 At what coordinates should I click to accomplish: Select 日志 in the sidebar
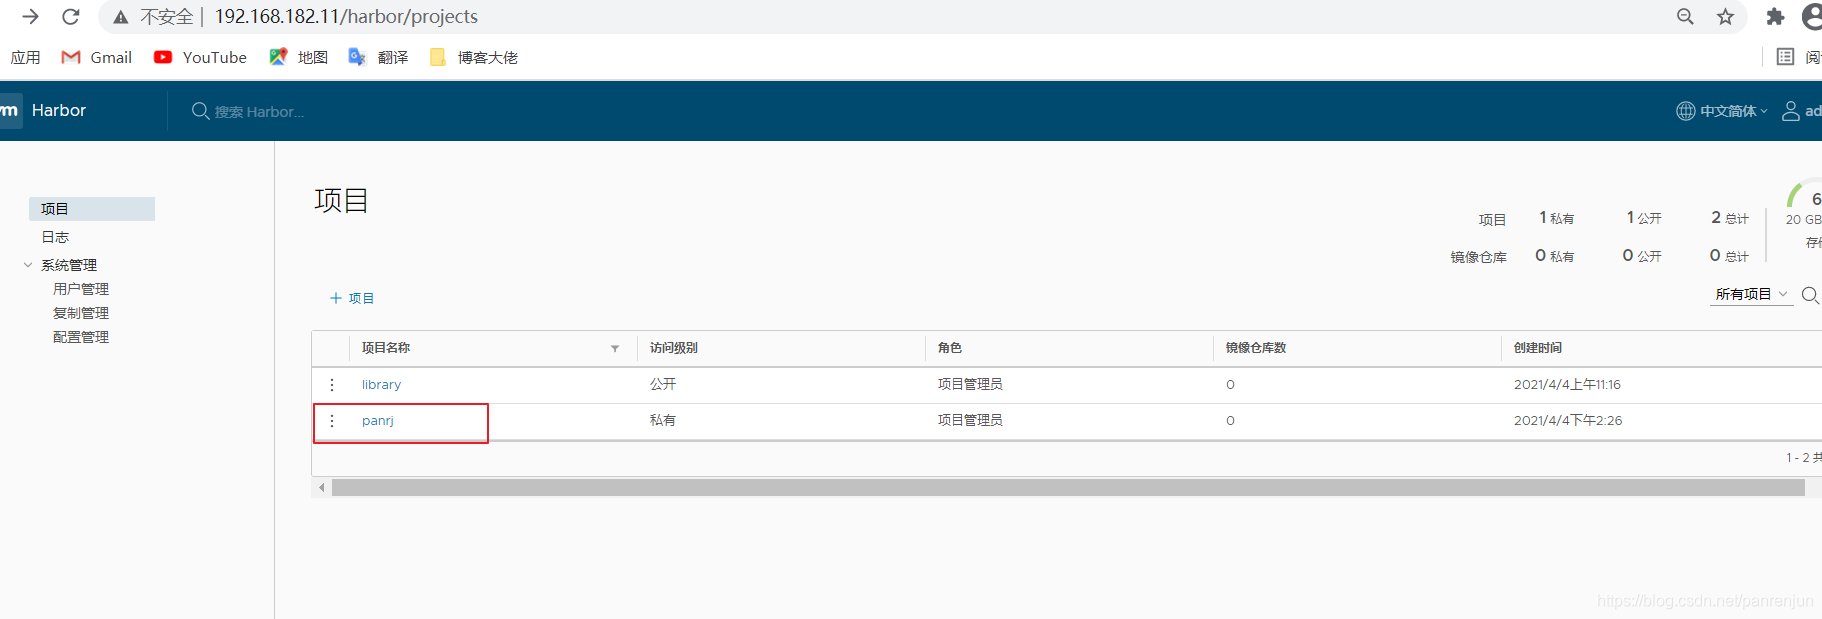pyautogui.click(x=55, y=237)
